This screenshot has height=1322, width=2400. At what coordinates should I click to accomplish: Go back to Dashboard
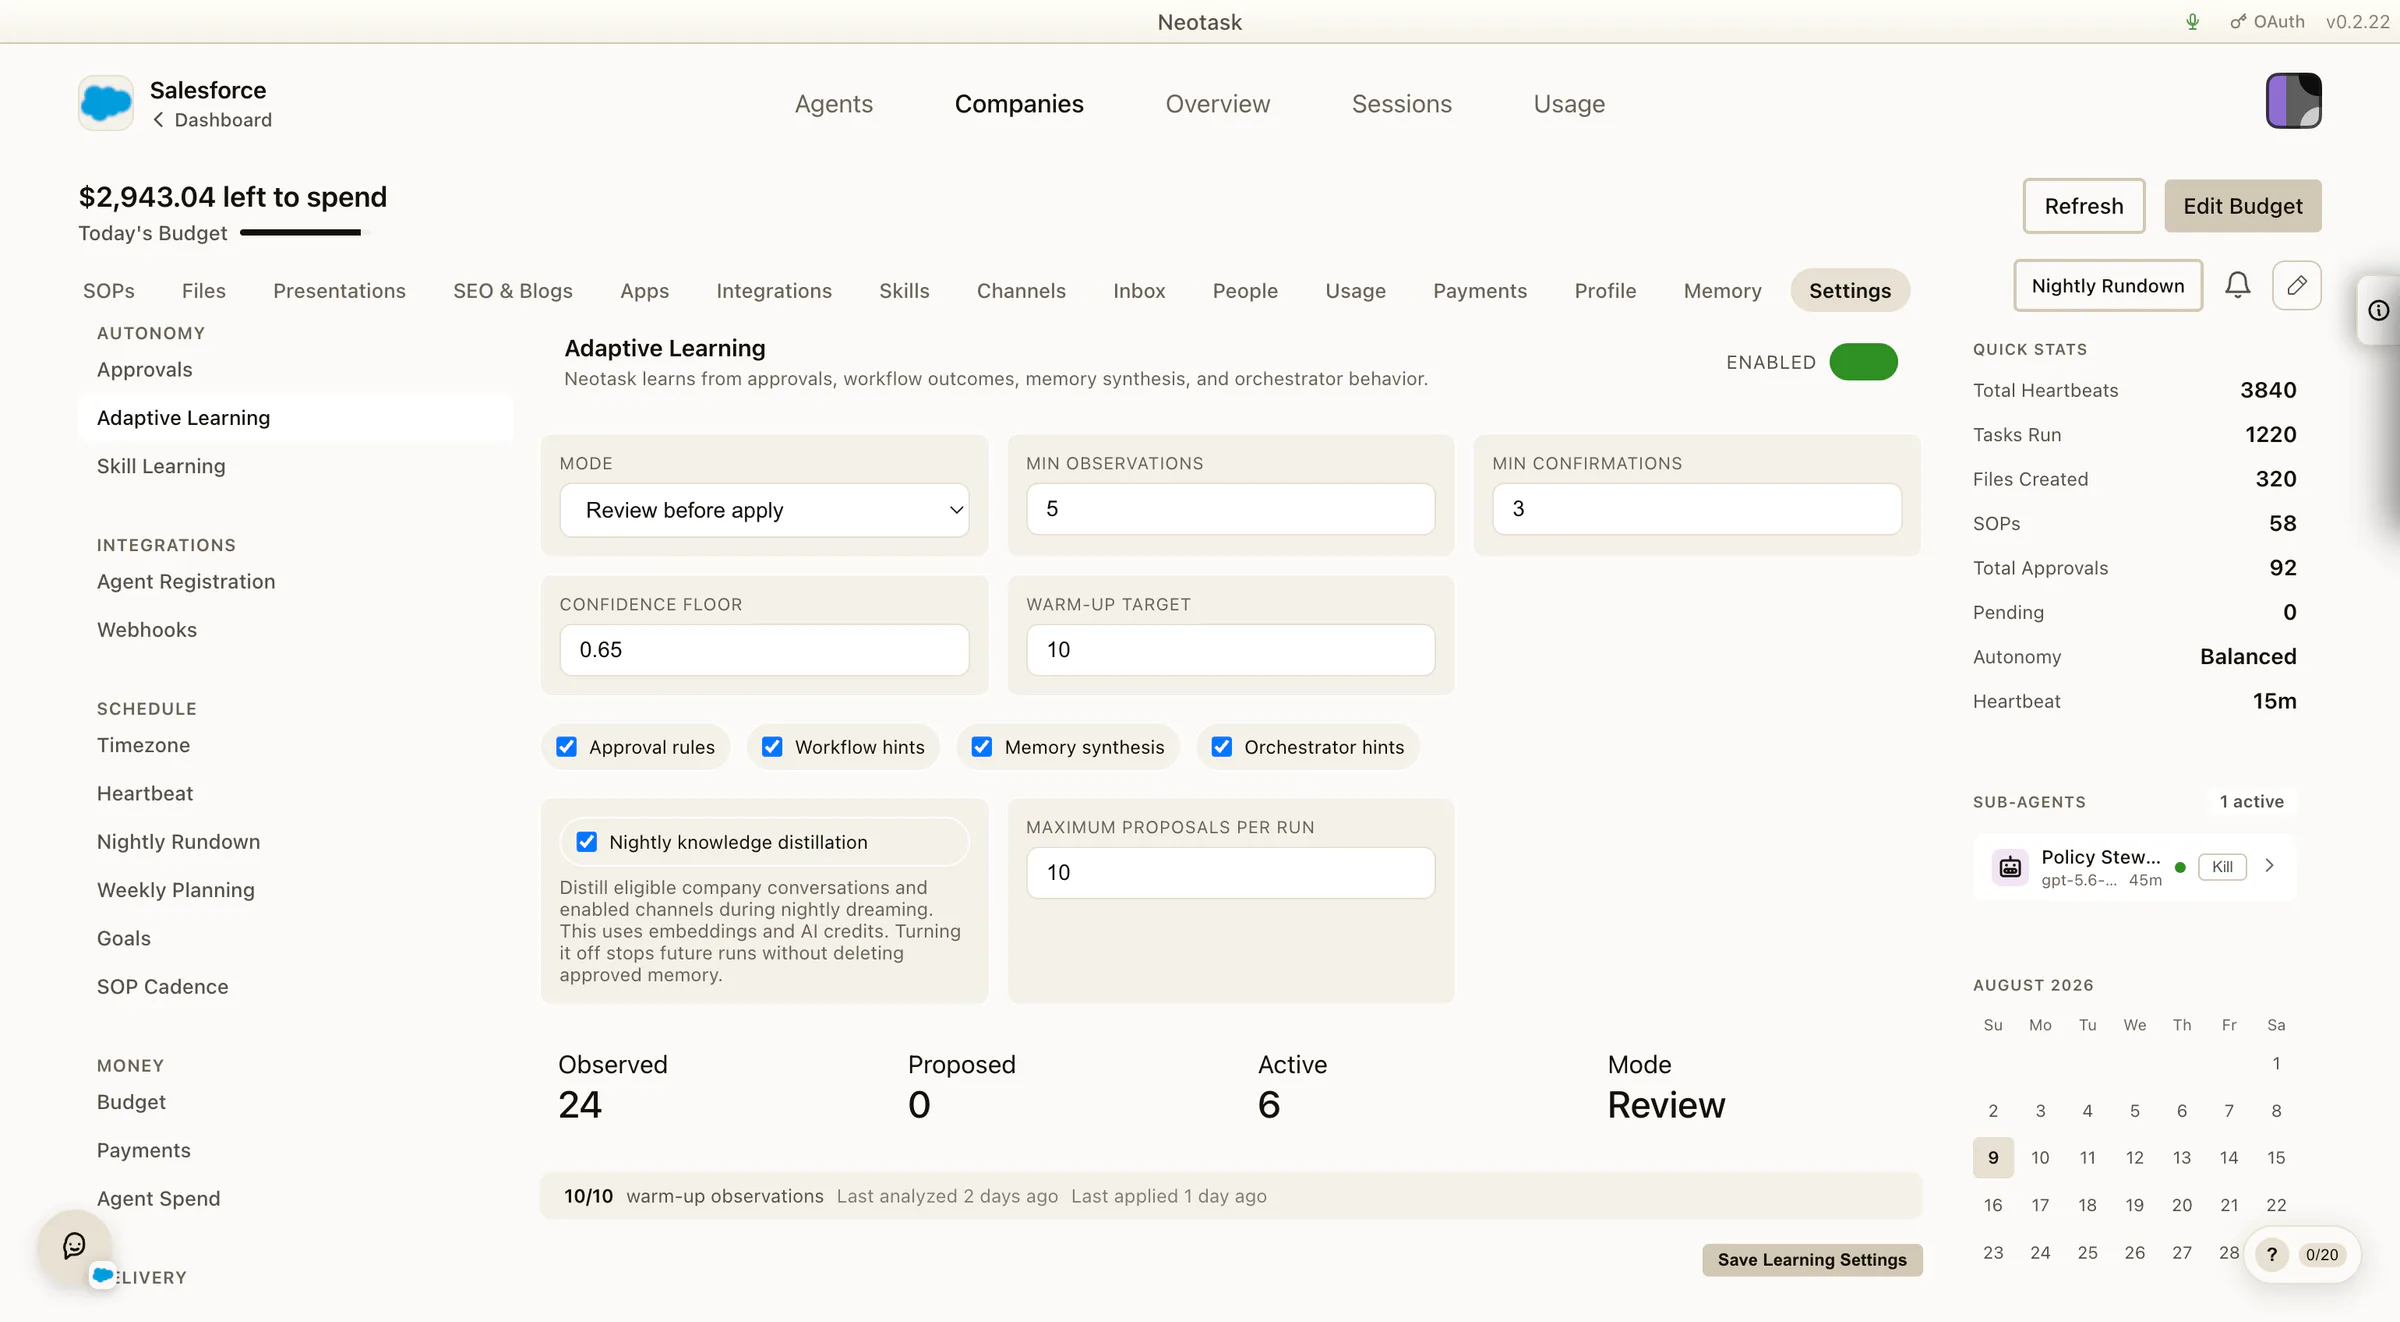pos(212,120)
